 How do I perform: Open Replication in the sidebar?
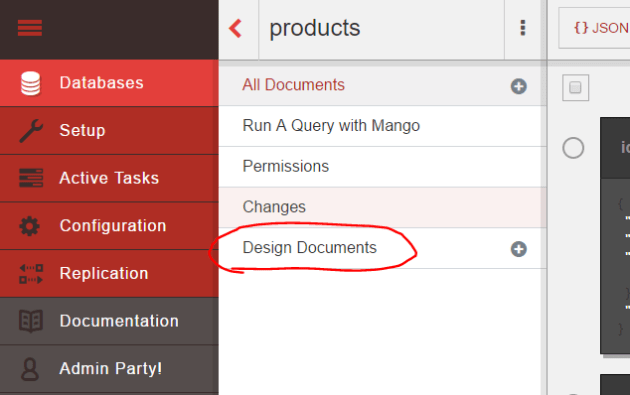pos(109,274)
